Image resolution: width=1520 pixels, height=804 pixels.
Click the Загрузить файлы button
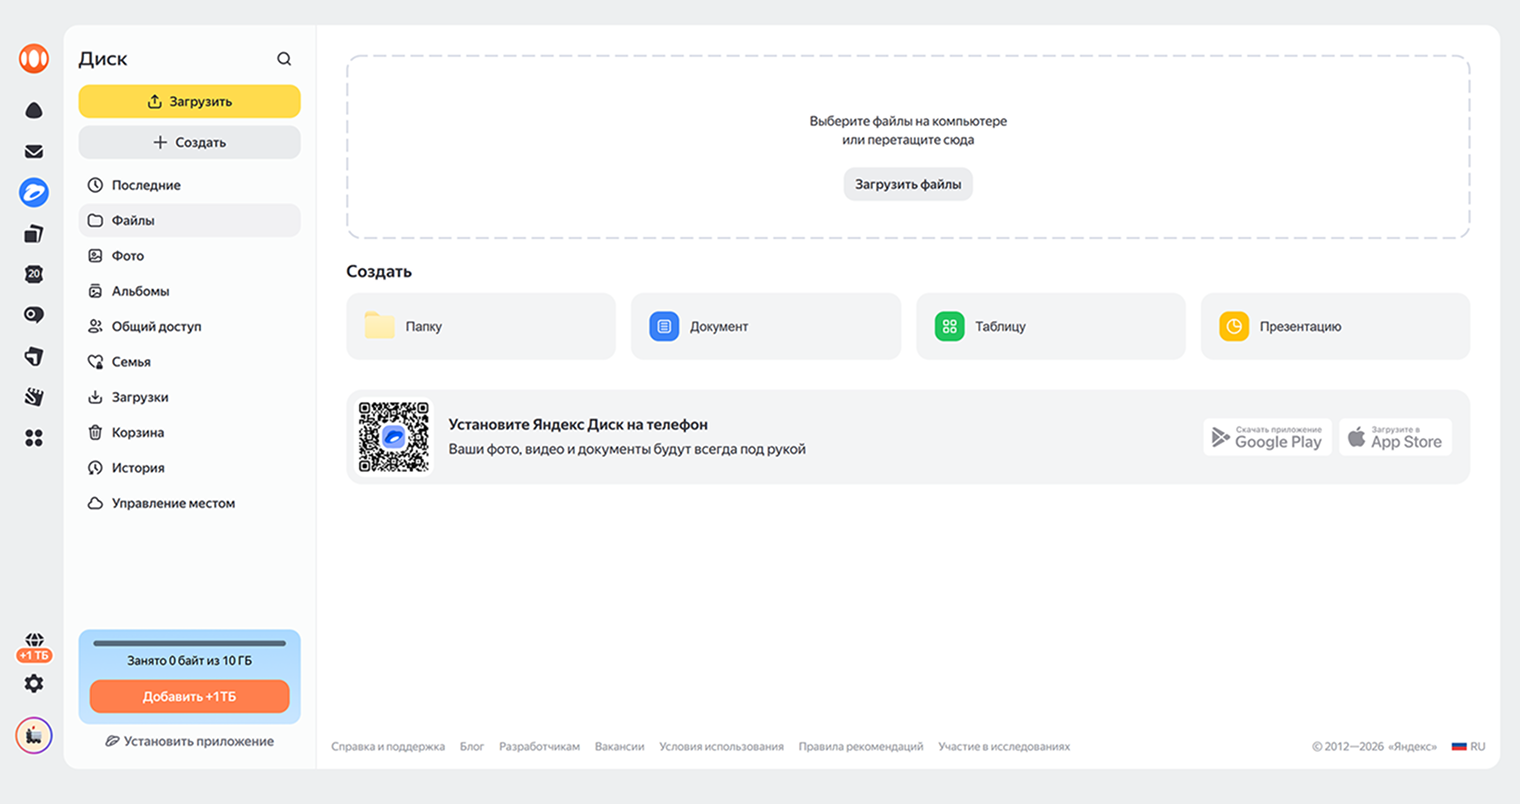tap(908, 184)
